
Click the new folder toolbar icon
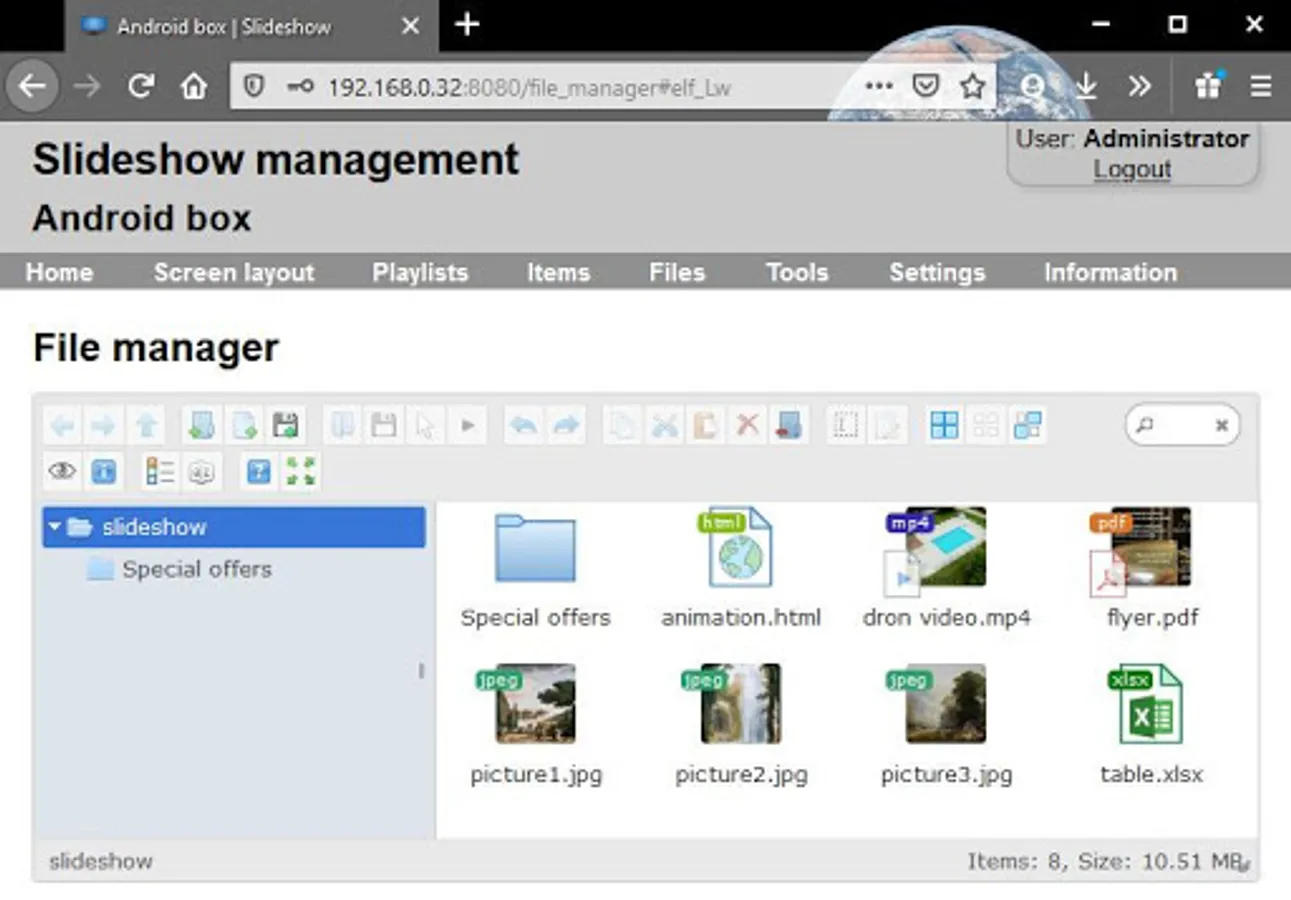(202, 426)
